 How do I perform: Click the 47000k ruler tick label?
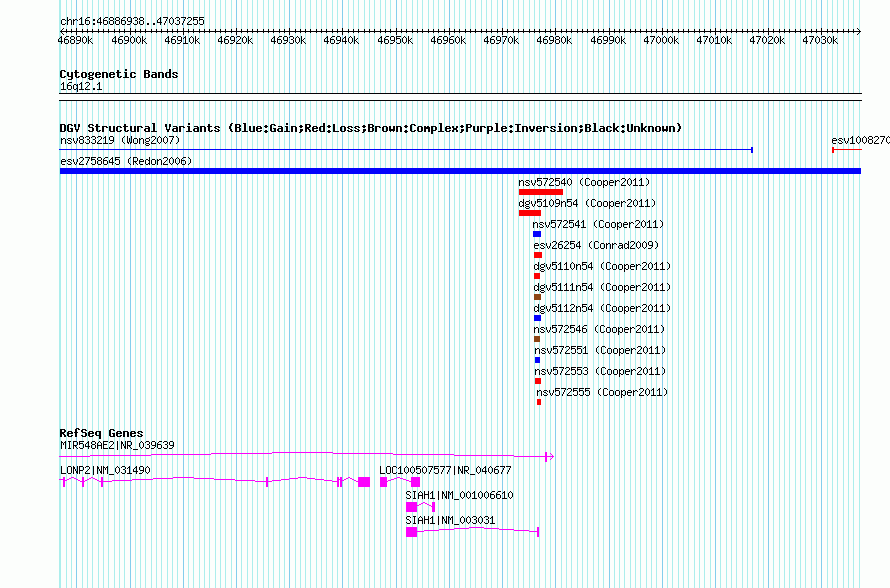click(x=661, y=40)
